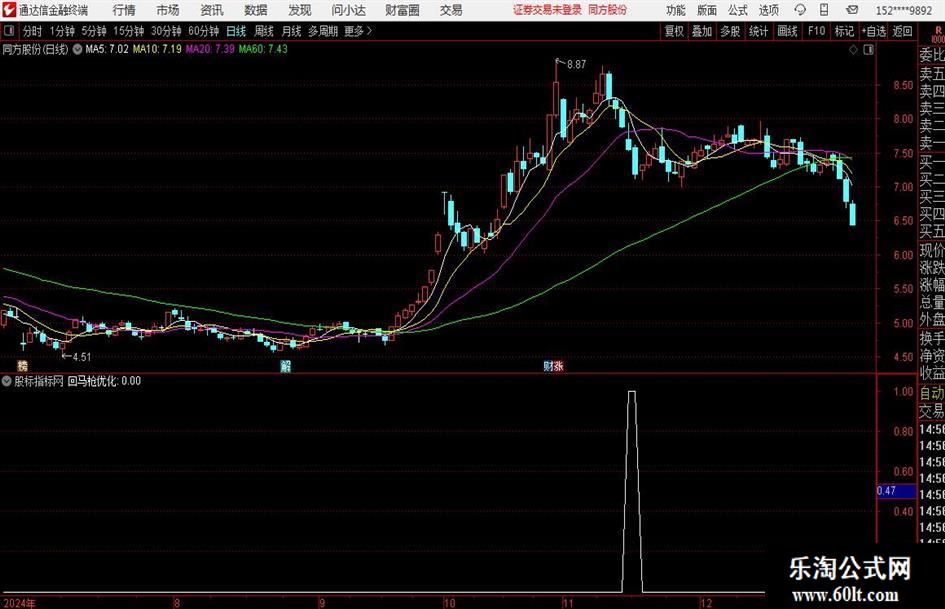Click the 多股 multi-stock button
The image size is (945, 609).
[x=729, y=31]
